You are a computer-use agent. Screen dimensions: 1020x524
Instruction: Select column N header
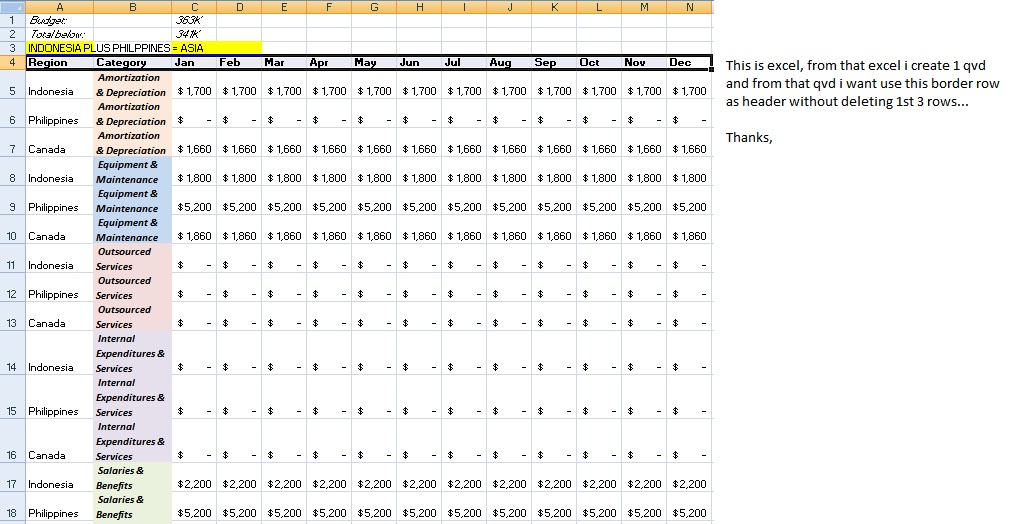[x=690, y=7]
